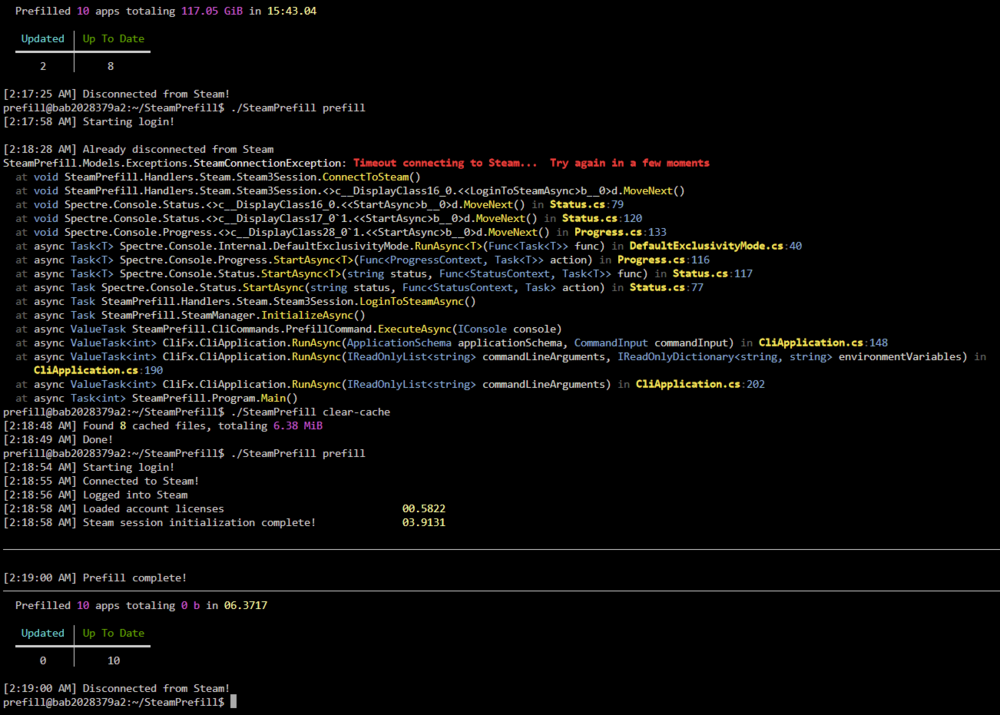Viewport: 1000px width, 715px height.
Task: Click 'Main()' in SteamPrefill.Program line
Action: click(x=279, y=398)
